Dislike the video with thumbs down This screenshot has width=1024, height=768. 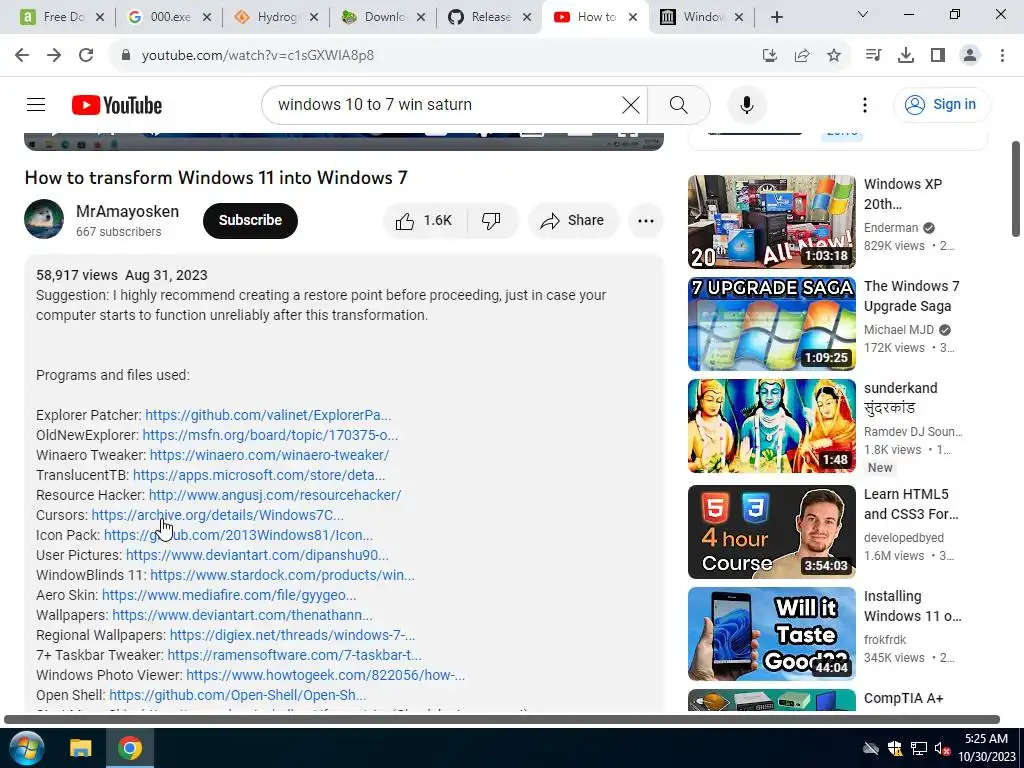[491, 221]
